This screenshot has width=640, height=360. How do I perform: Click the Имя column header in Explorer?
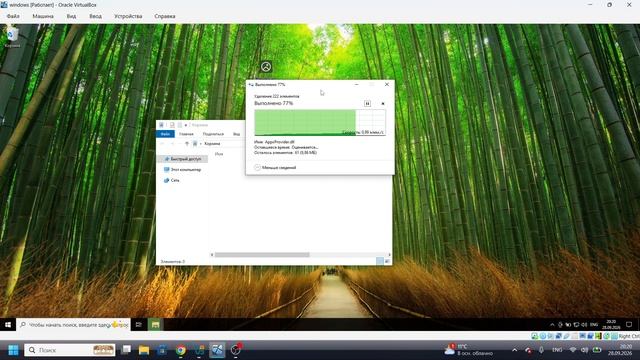pyautogui.click(x=219, y=154)
